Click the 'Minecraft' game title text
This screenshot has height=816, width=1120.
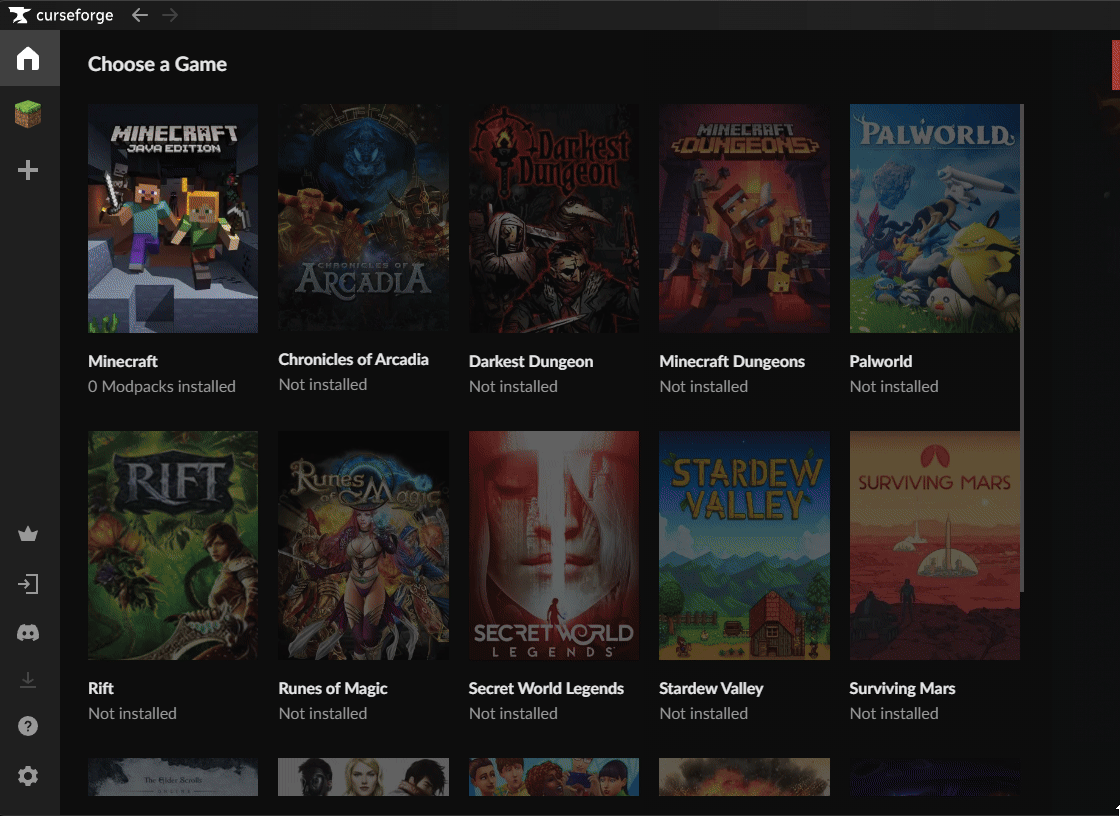[x=123, y=362]
